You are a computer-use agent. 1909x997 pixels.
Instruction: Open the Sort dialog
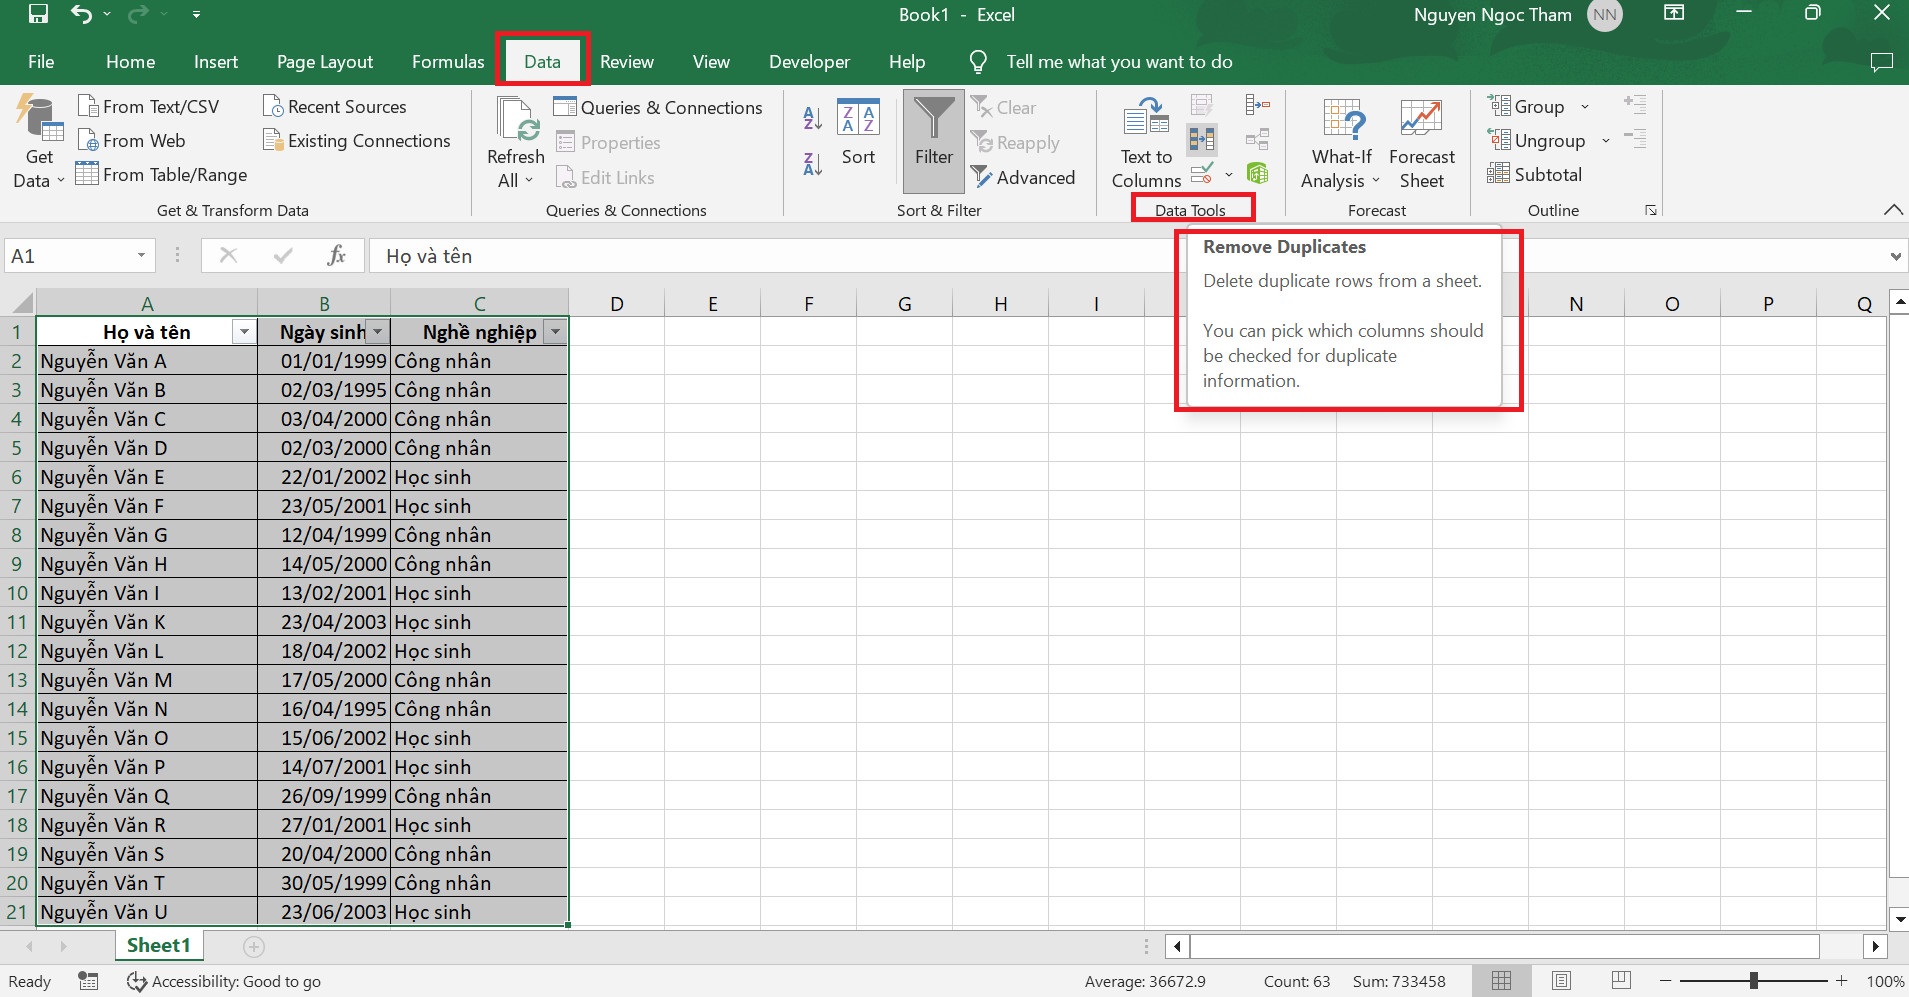coord(858,132)
